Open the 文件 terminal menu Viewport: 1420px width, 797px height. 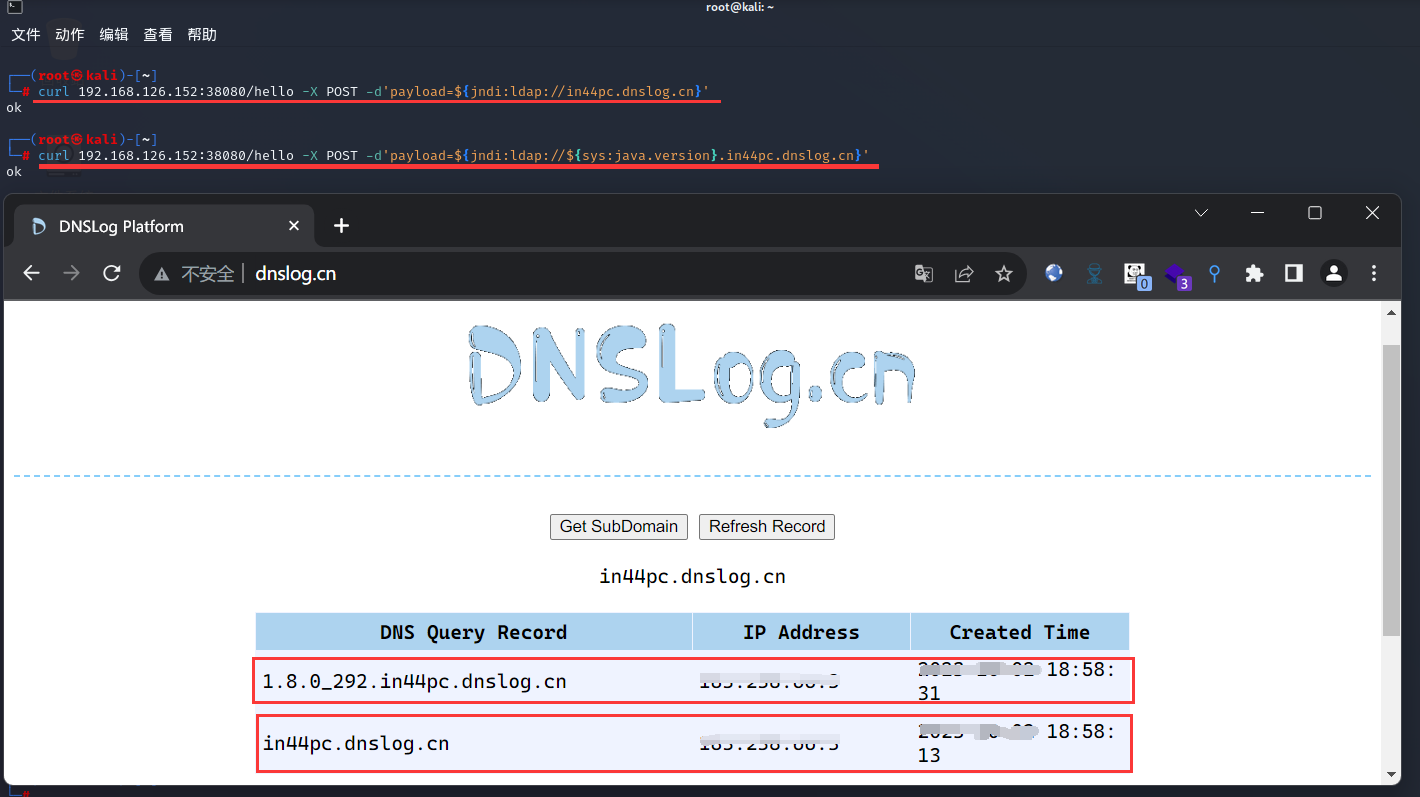(26, 35)
